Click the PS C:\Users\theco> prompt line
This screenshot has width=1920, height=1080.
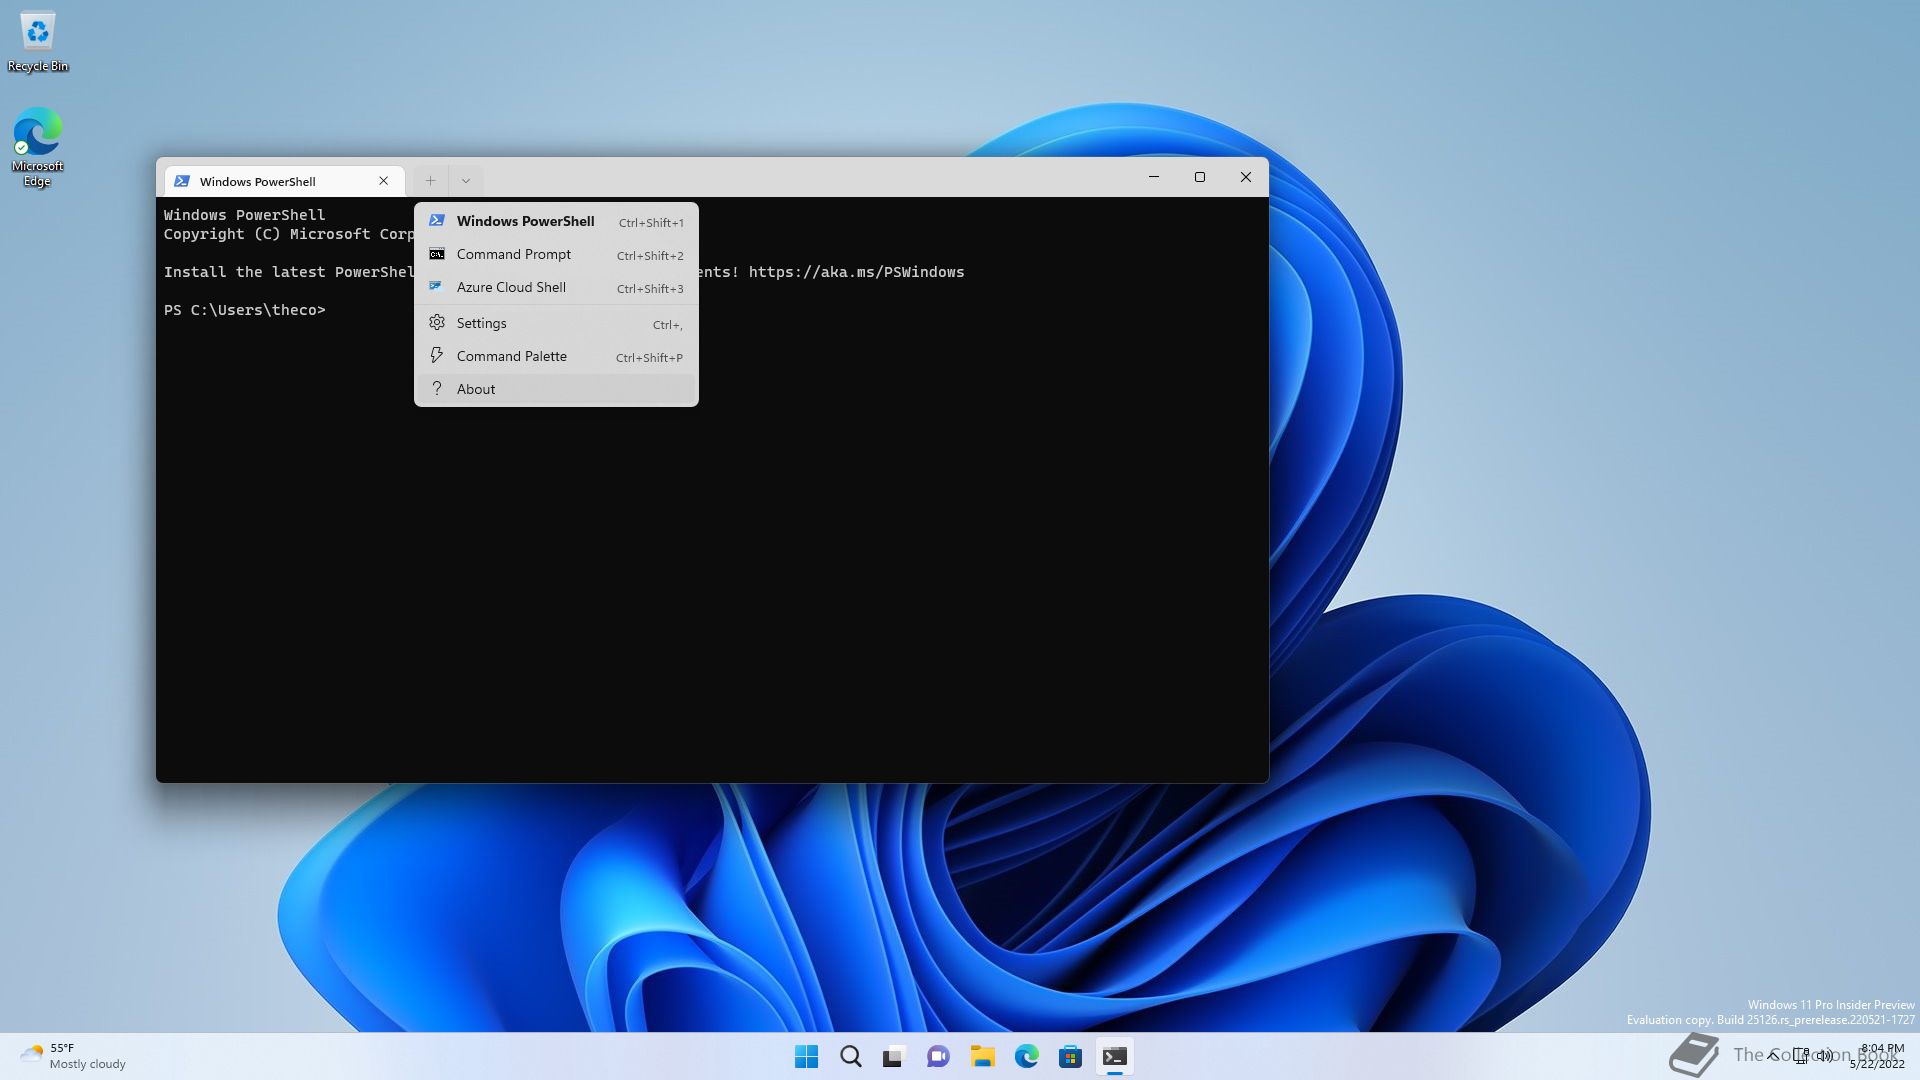(x=245, y=310)
